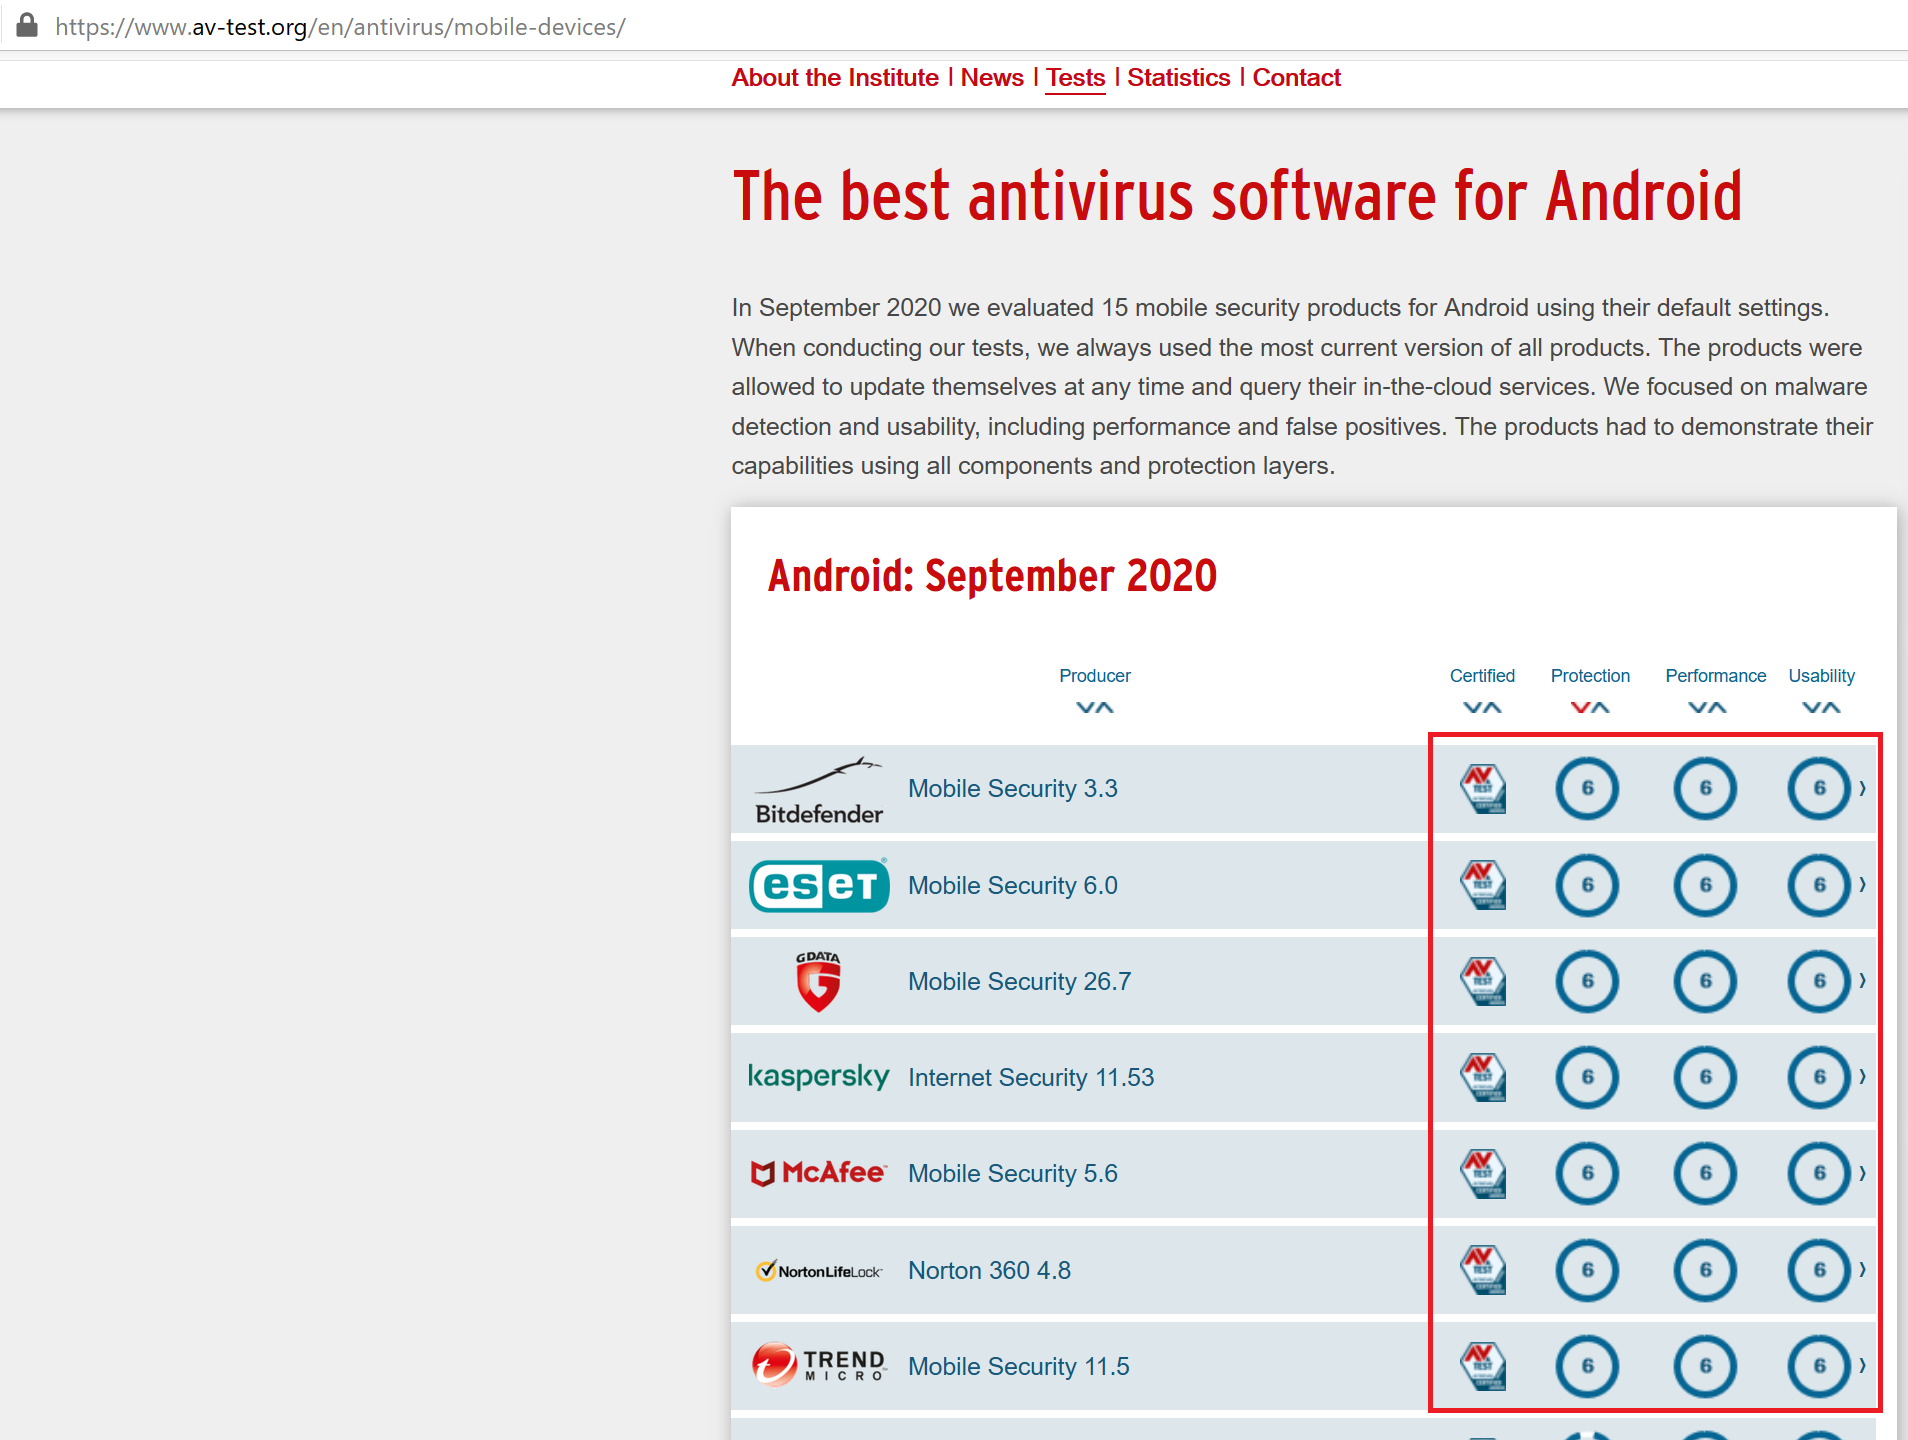Screen dimensions: 1908x1440
Task: Open the AV-TEST certified badge for Trend Micro
Action: coord(1483,1366)
